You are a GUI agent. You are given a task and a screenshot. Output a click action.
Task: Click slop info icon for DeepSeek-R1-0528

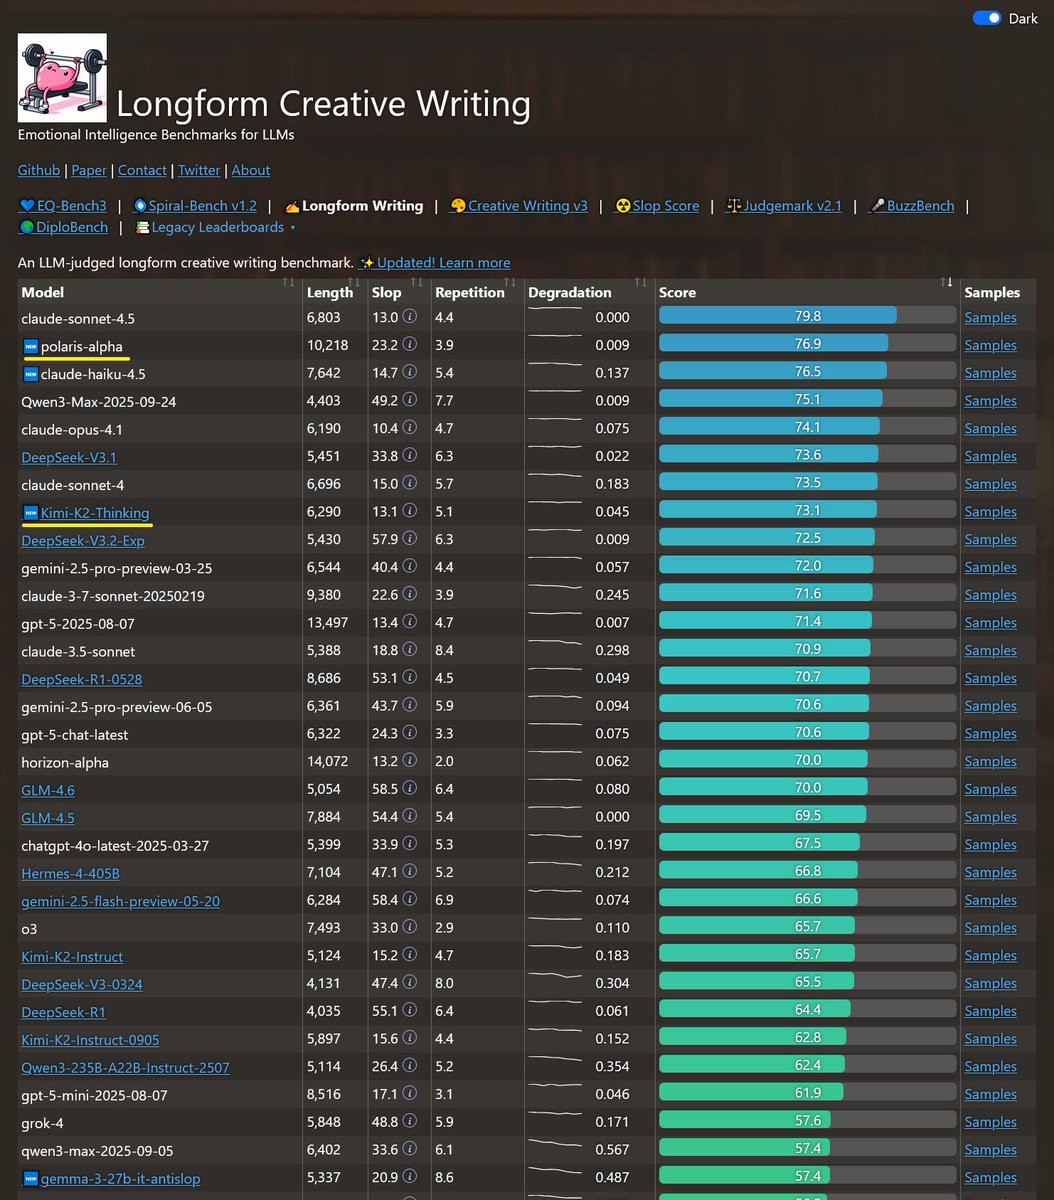pos(409,678)
